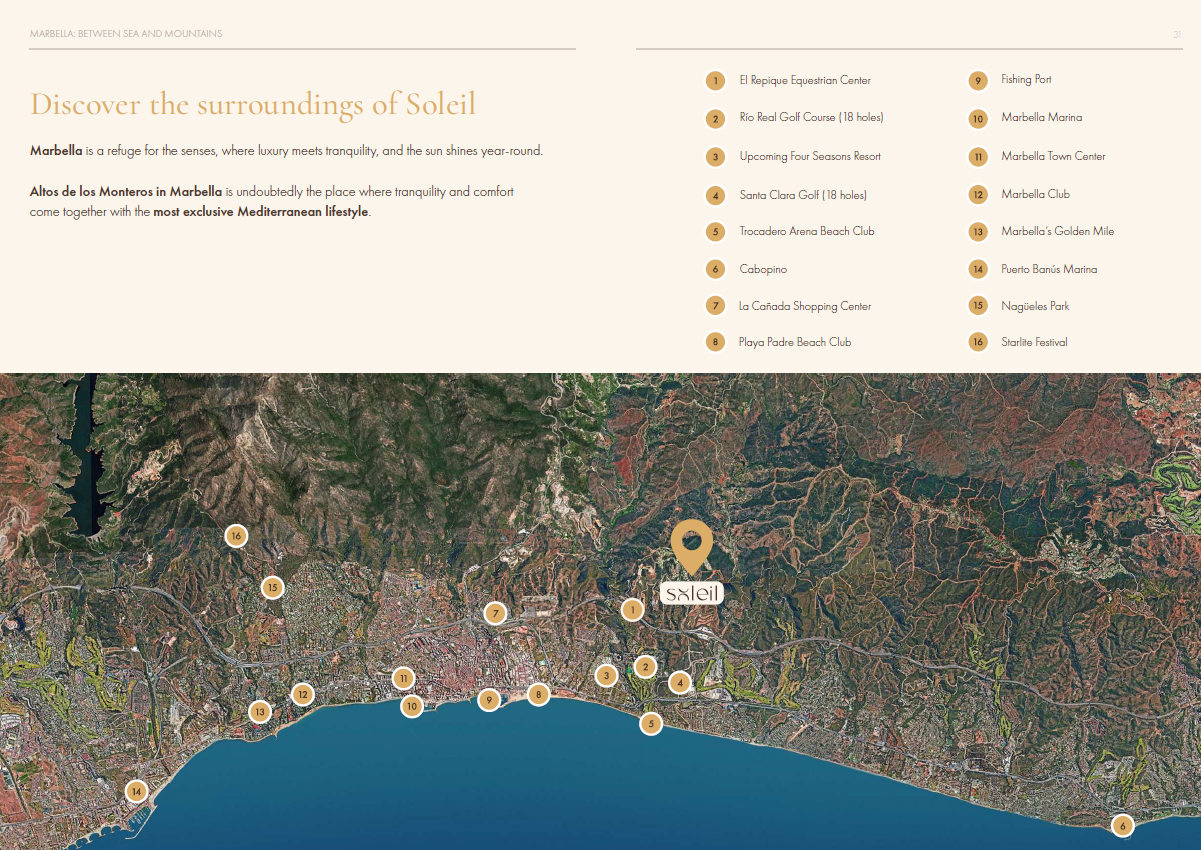Click marker number 5 on the coastline map
1201x850 pixels.
651,723
